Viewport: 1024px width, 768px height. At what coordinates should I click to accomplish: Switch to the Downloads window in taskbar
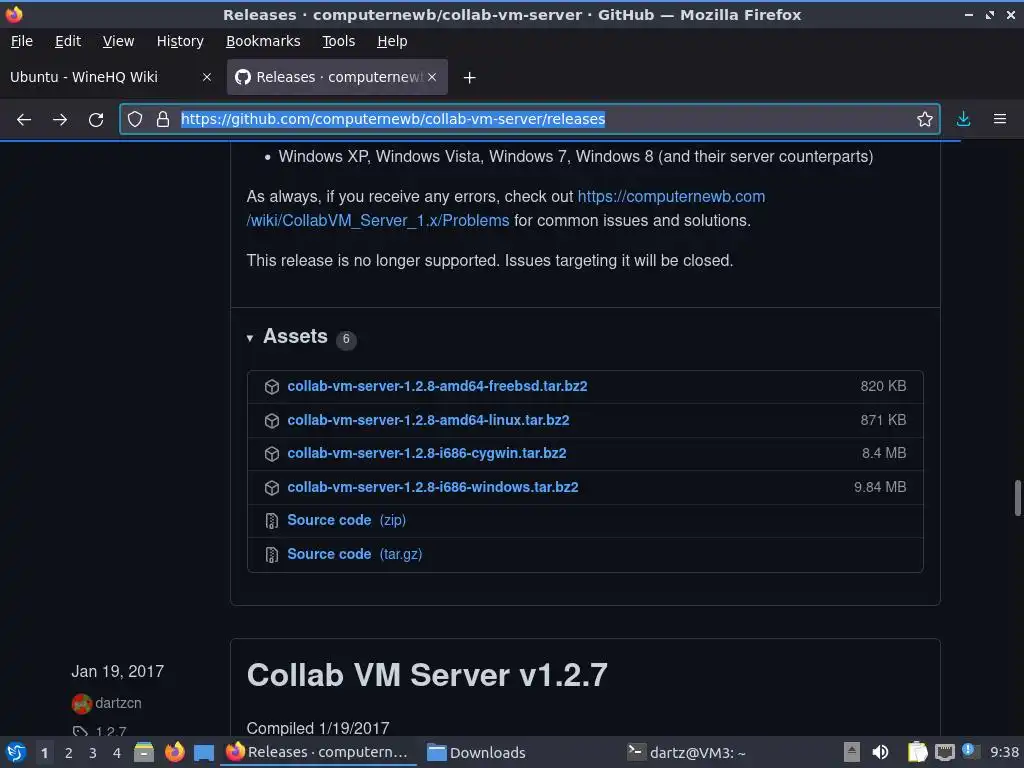pos(476,753)
